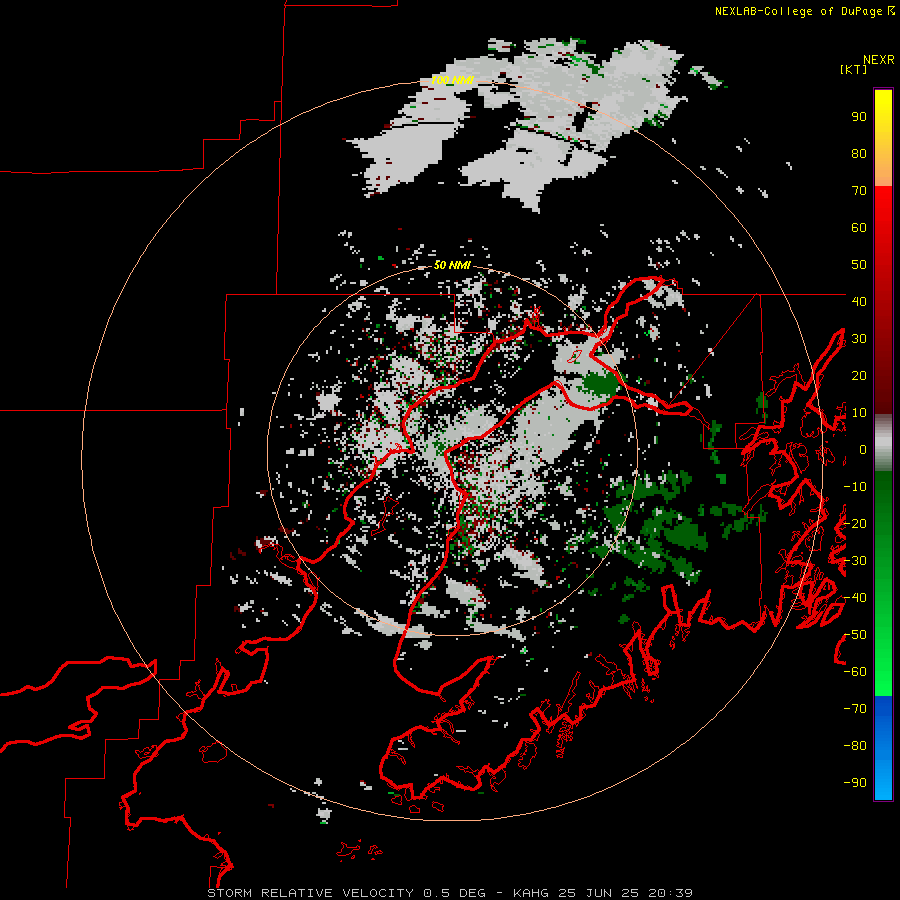The height and width of the screenshot is (900, 900).
Task: Click the 30 value on the velocity scale
Action: (x=859, y=339)
